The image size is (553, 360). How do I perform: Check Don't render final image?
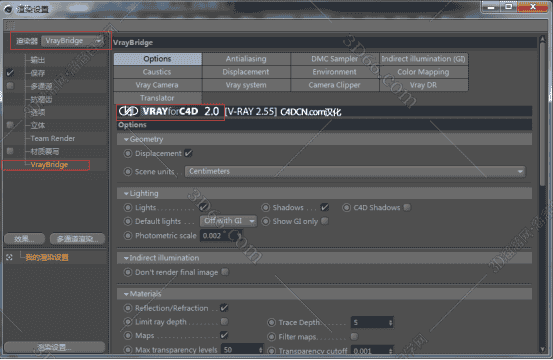coord(225,272)
